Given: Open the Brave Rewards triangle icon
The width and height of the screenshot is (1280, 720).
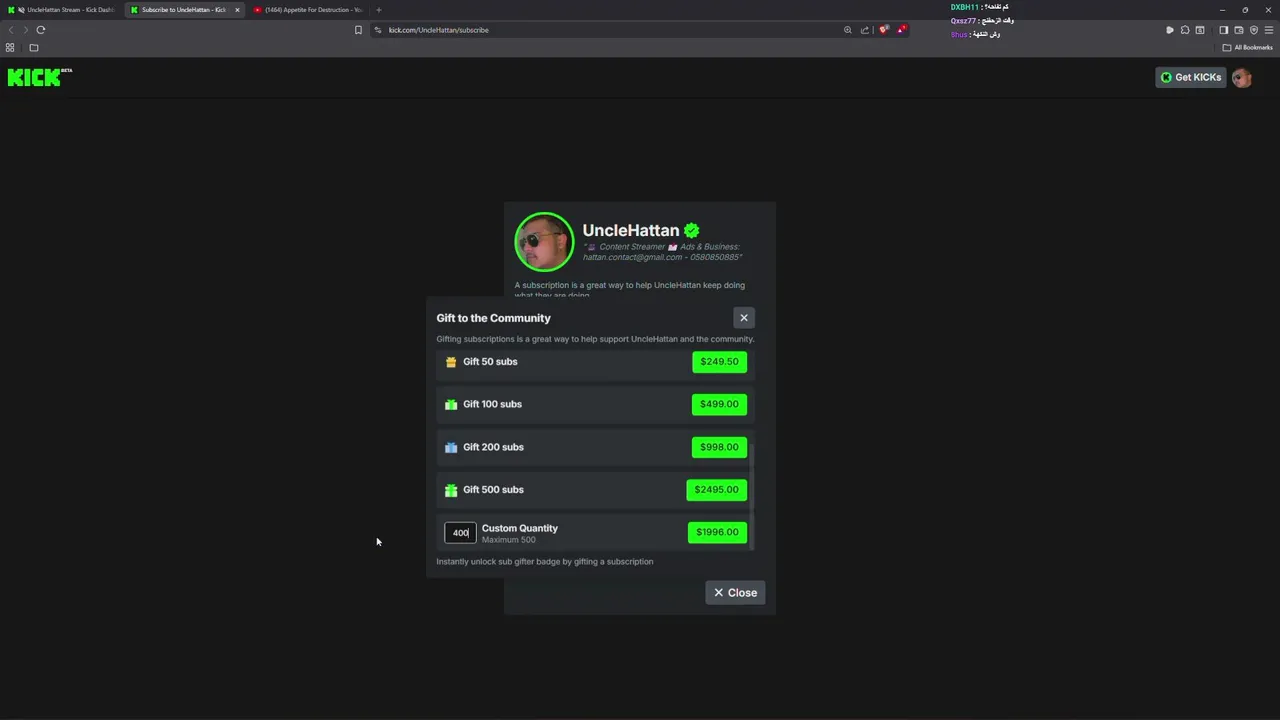Looking at the screenshot, I should click(x=901, y=30).
